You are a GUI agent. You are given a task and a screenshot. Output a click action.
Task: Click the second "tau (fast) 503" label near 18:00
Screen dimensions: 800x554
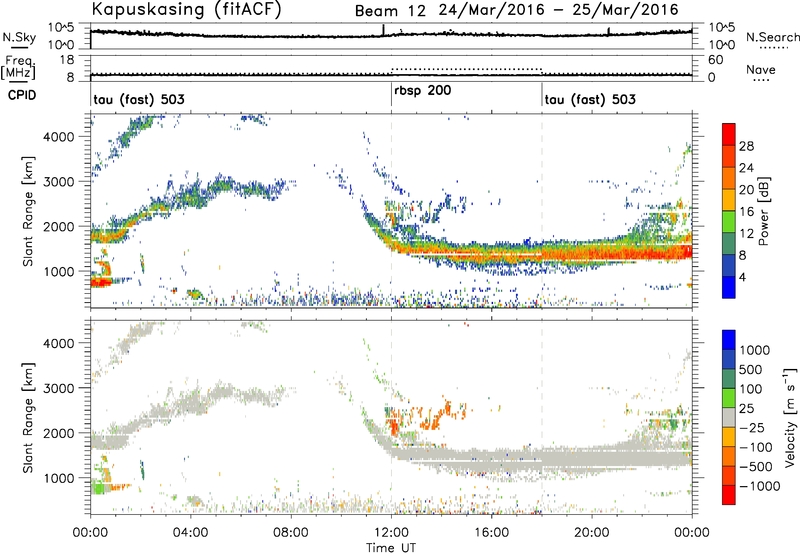(590, 99)
